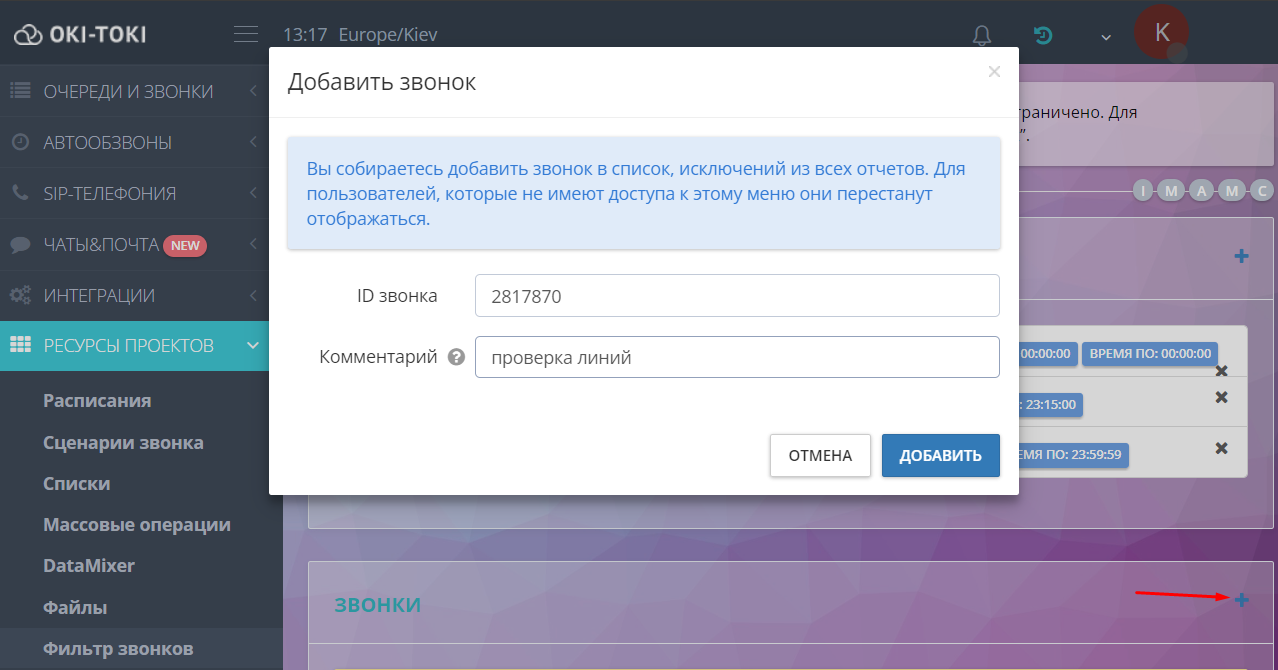Open Расписания submenu item
The height and width of the screenshot is (670, 1278).
coord(97,401)
